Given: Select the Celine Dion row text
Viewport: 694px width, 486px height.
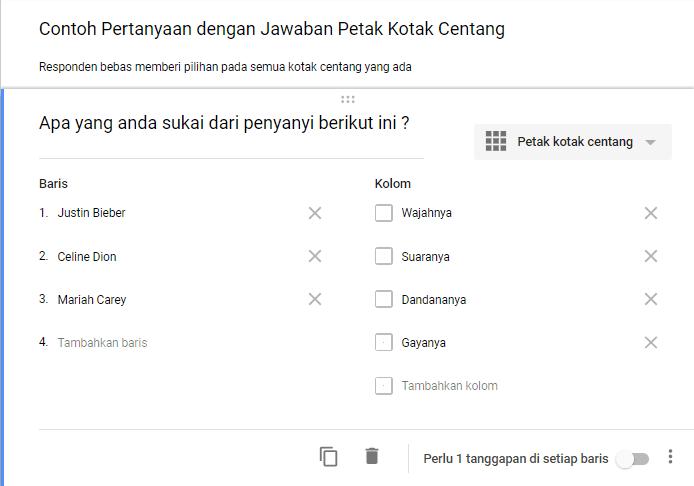Looking at the screenshot, I should (x=87, y=256).
